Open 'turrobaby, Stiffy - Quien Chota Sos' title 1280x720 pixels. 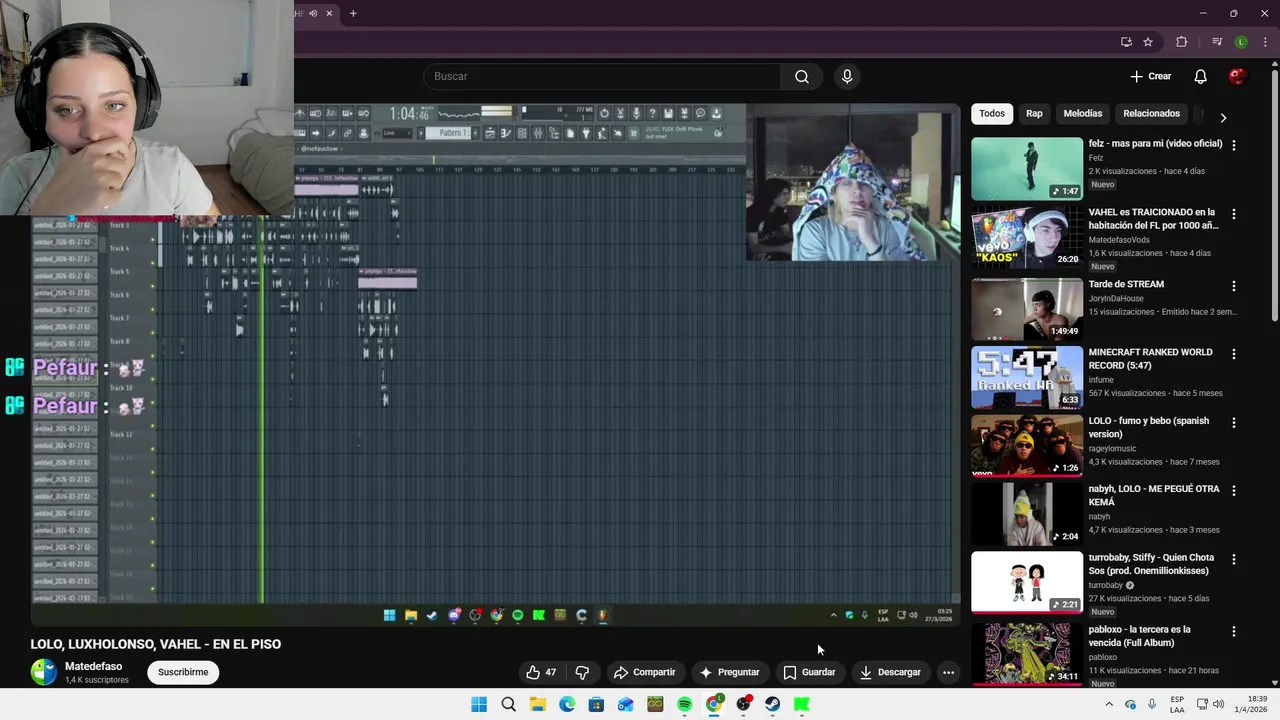(x=1151, y=564)
